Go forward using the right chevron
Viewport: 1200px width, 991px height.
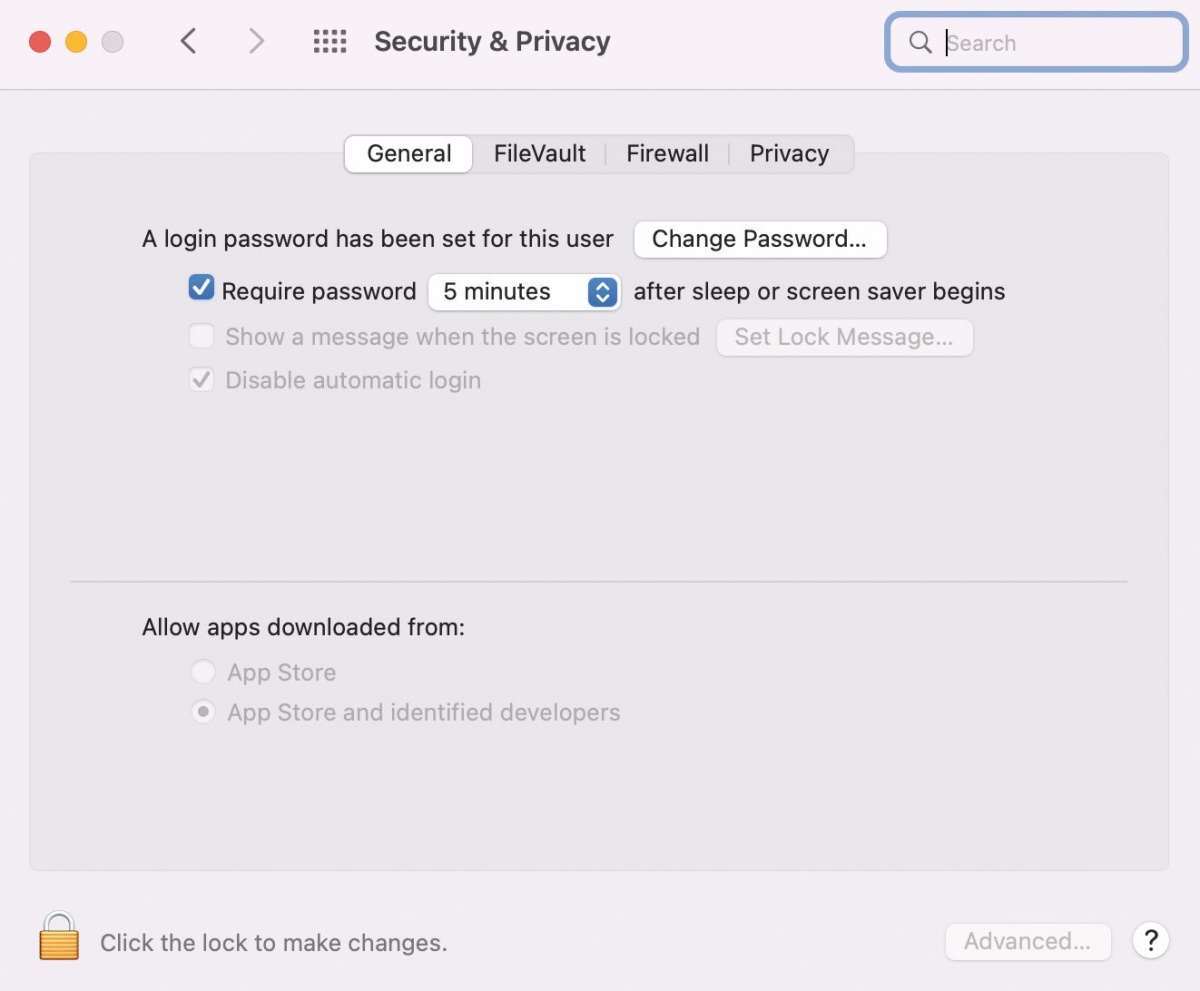pyautogui.click(x=257, y=41)
